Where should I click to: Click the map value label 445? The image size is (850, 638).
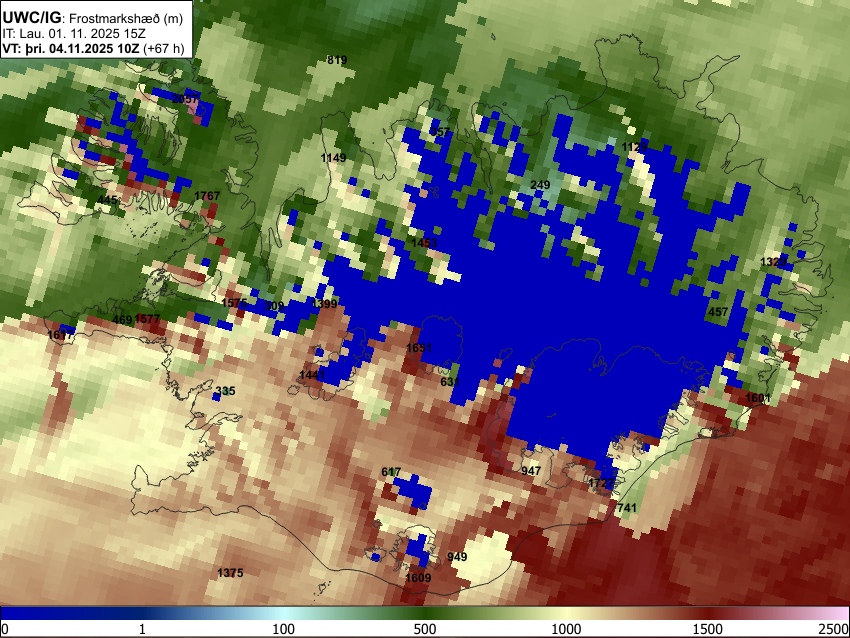click(x=107, y=201)
